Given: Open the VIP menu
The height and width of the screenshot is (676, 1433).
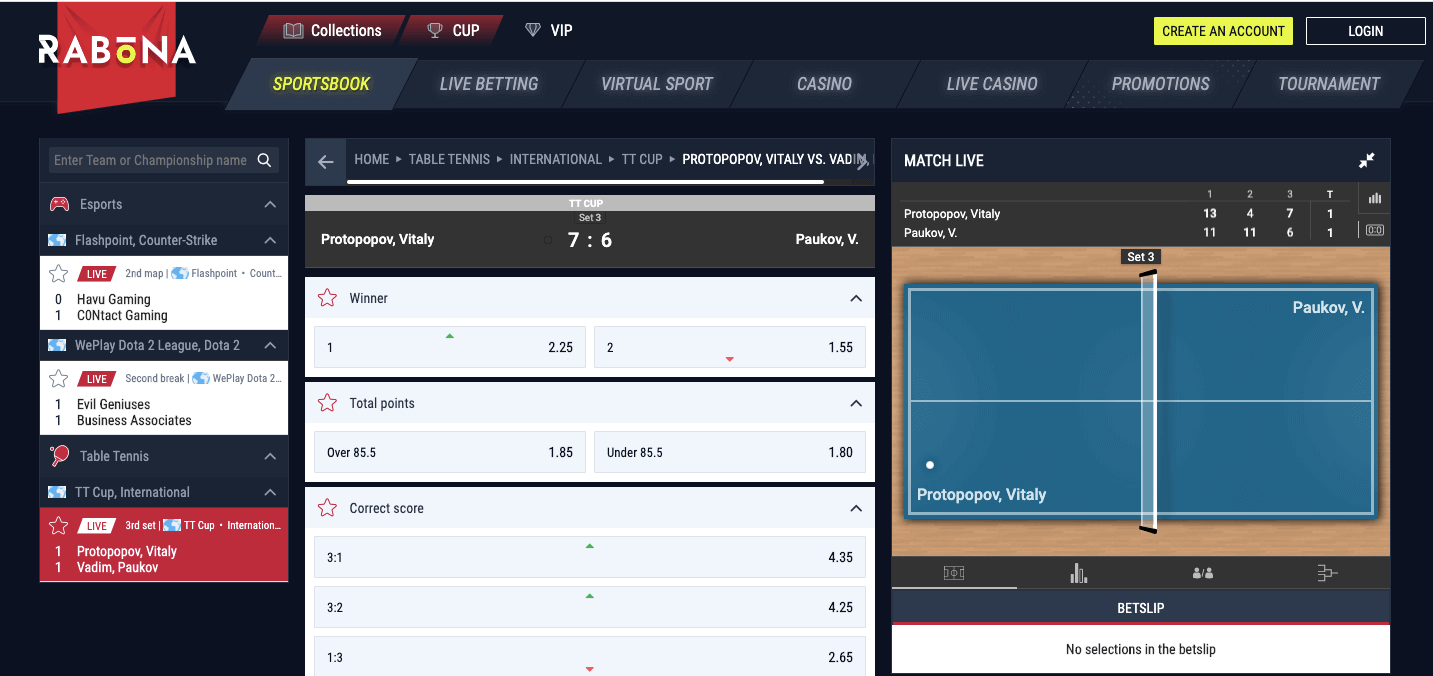Looking at the screenshot, I should [x=549, y=30].
